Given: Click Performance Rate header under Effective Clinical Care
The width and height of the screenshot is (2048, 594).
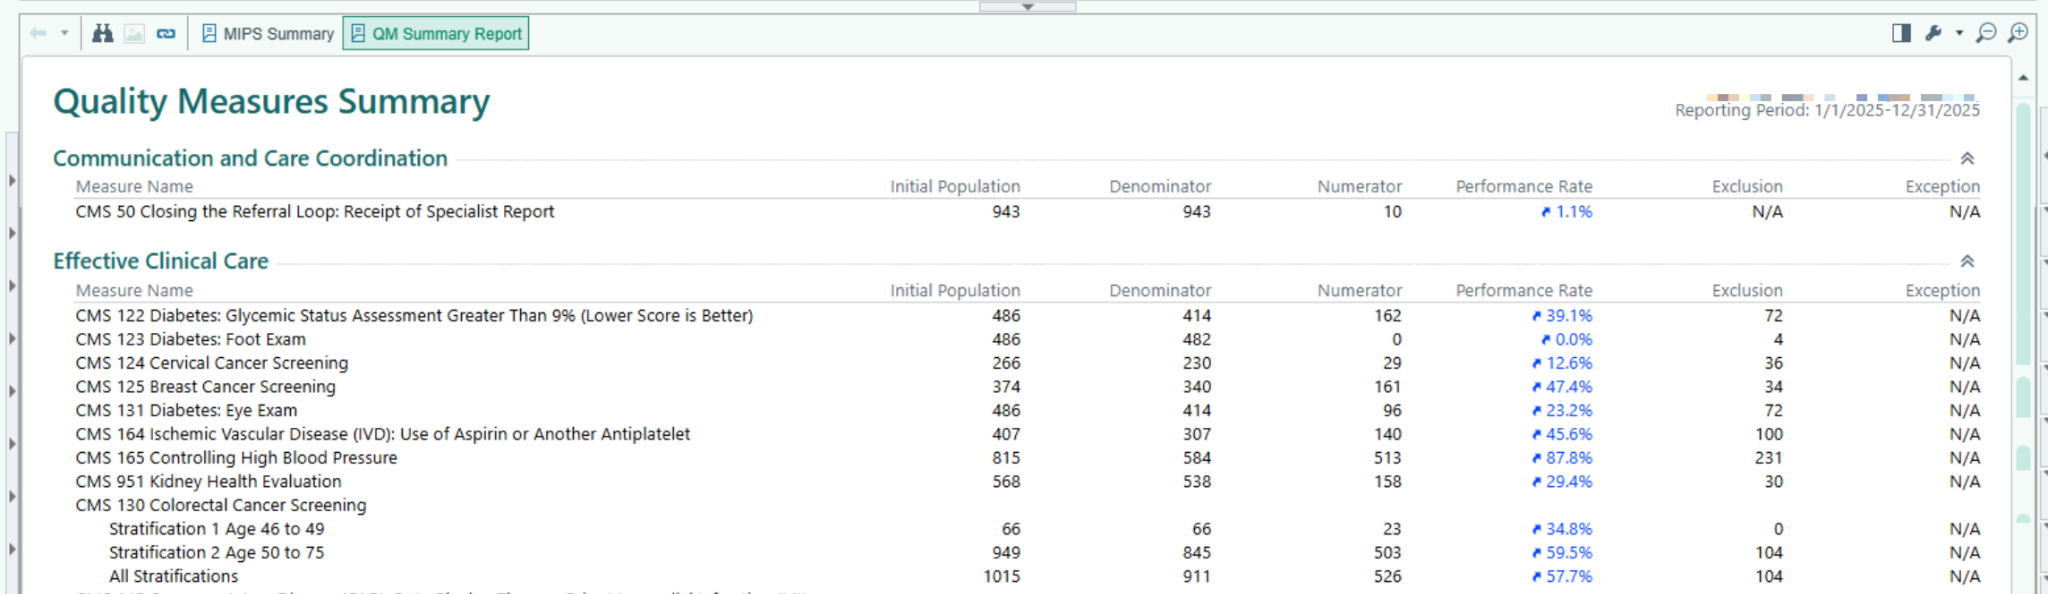Looking at the screenshot, I should coord(1524,291).
